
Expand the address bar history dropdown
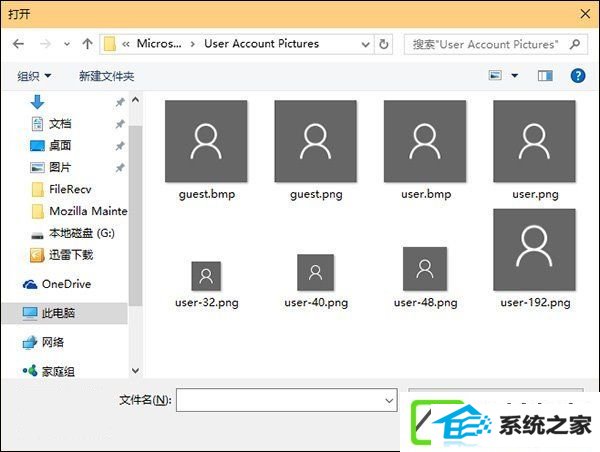365,44
